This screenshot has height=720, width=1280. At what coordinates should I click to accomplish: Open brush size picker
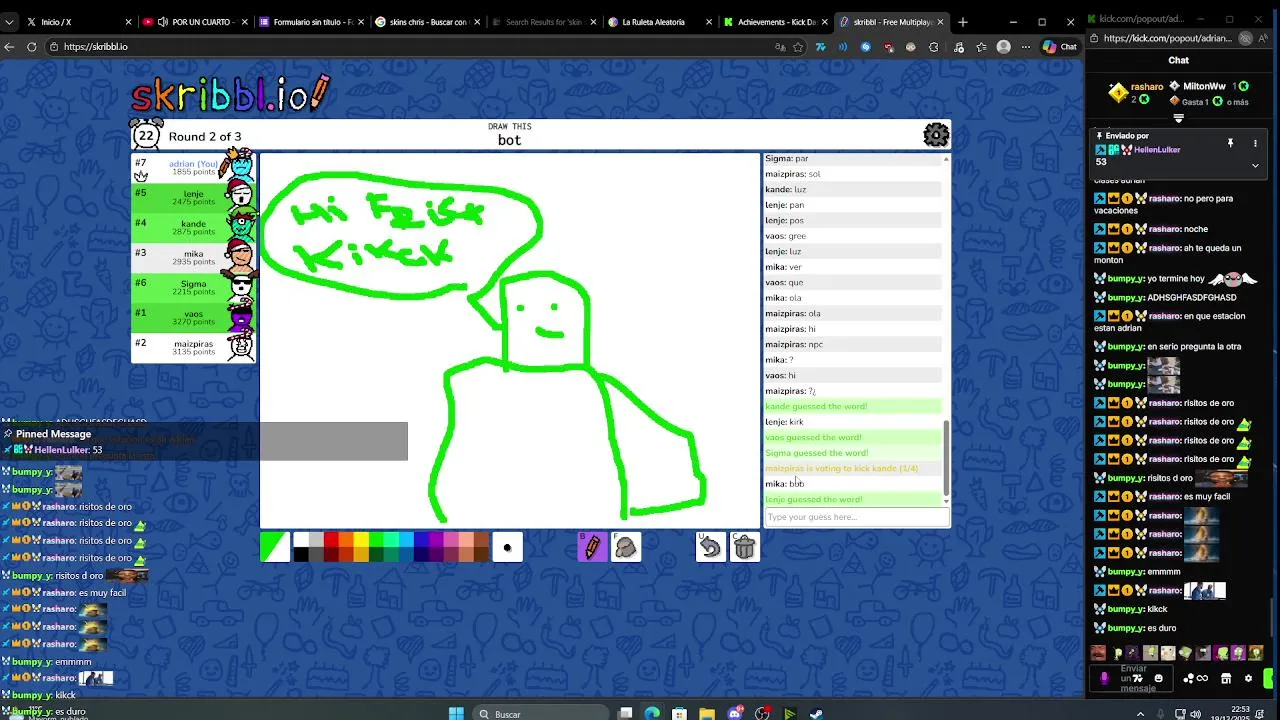pyautogui.click(x=507, y=547)
